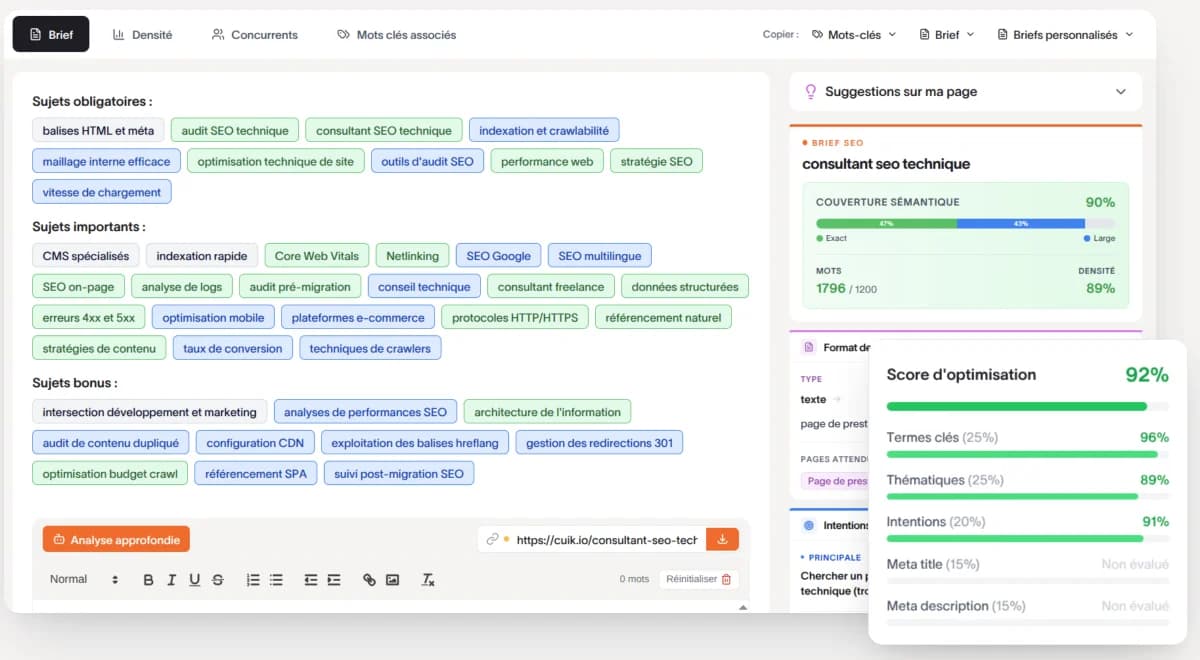Select the 'données structurées' tag
This screenshot has height=660, width=1200.
(685, 287)
